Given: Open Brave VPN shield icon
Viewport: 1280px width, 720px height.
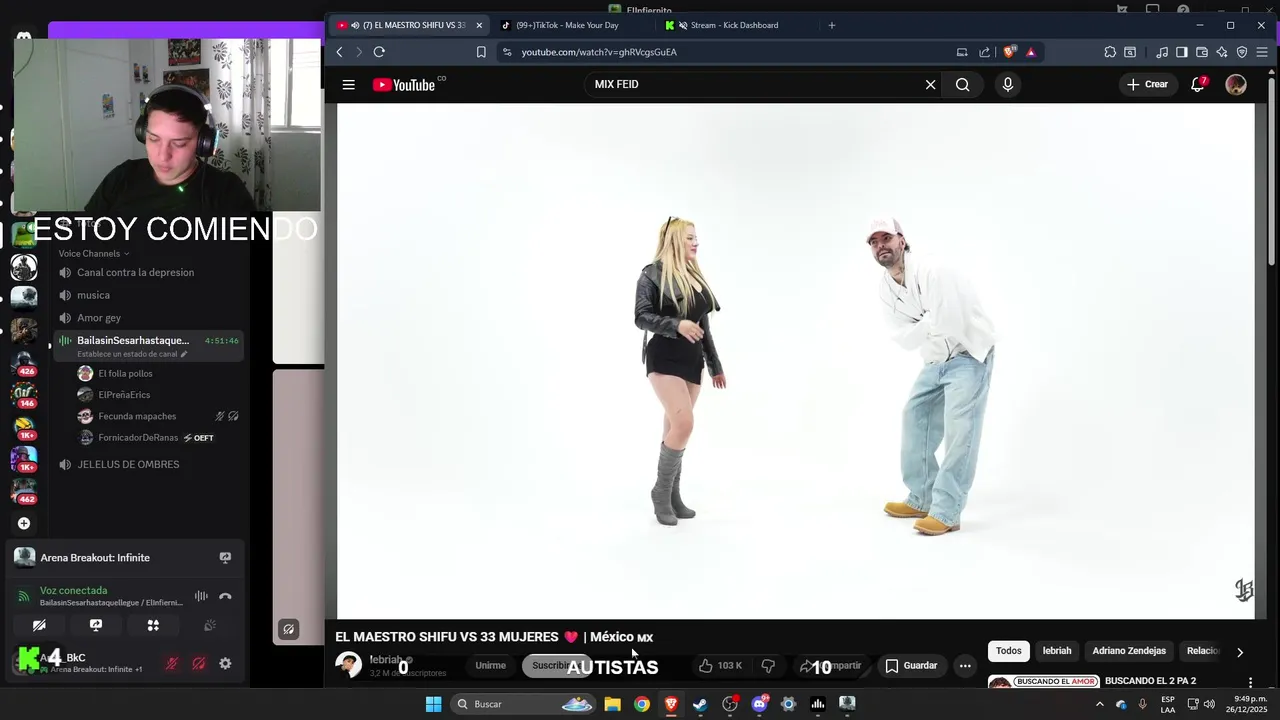Looking at the screenshot, I should click(1242, 52).
